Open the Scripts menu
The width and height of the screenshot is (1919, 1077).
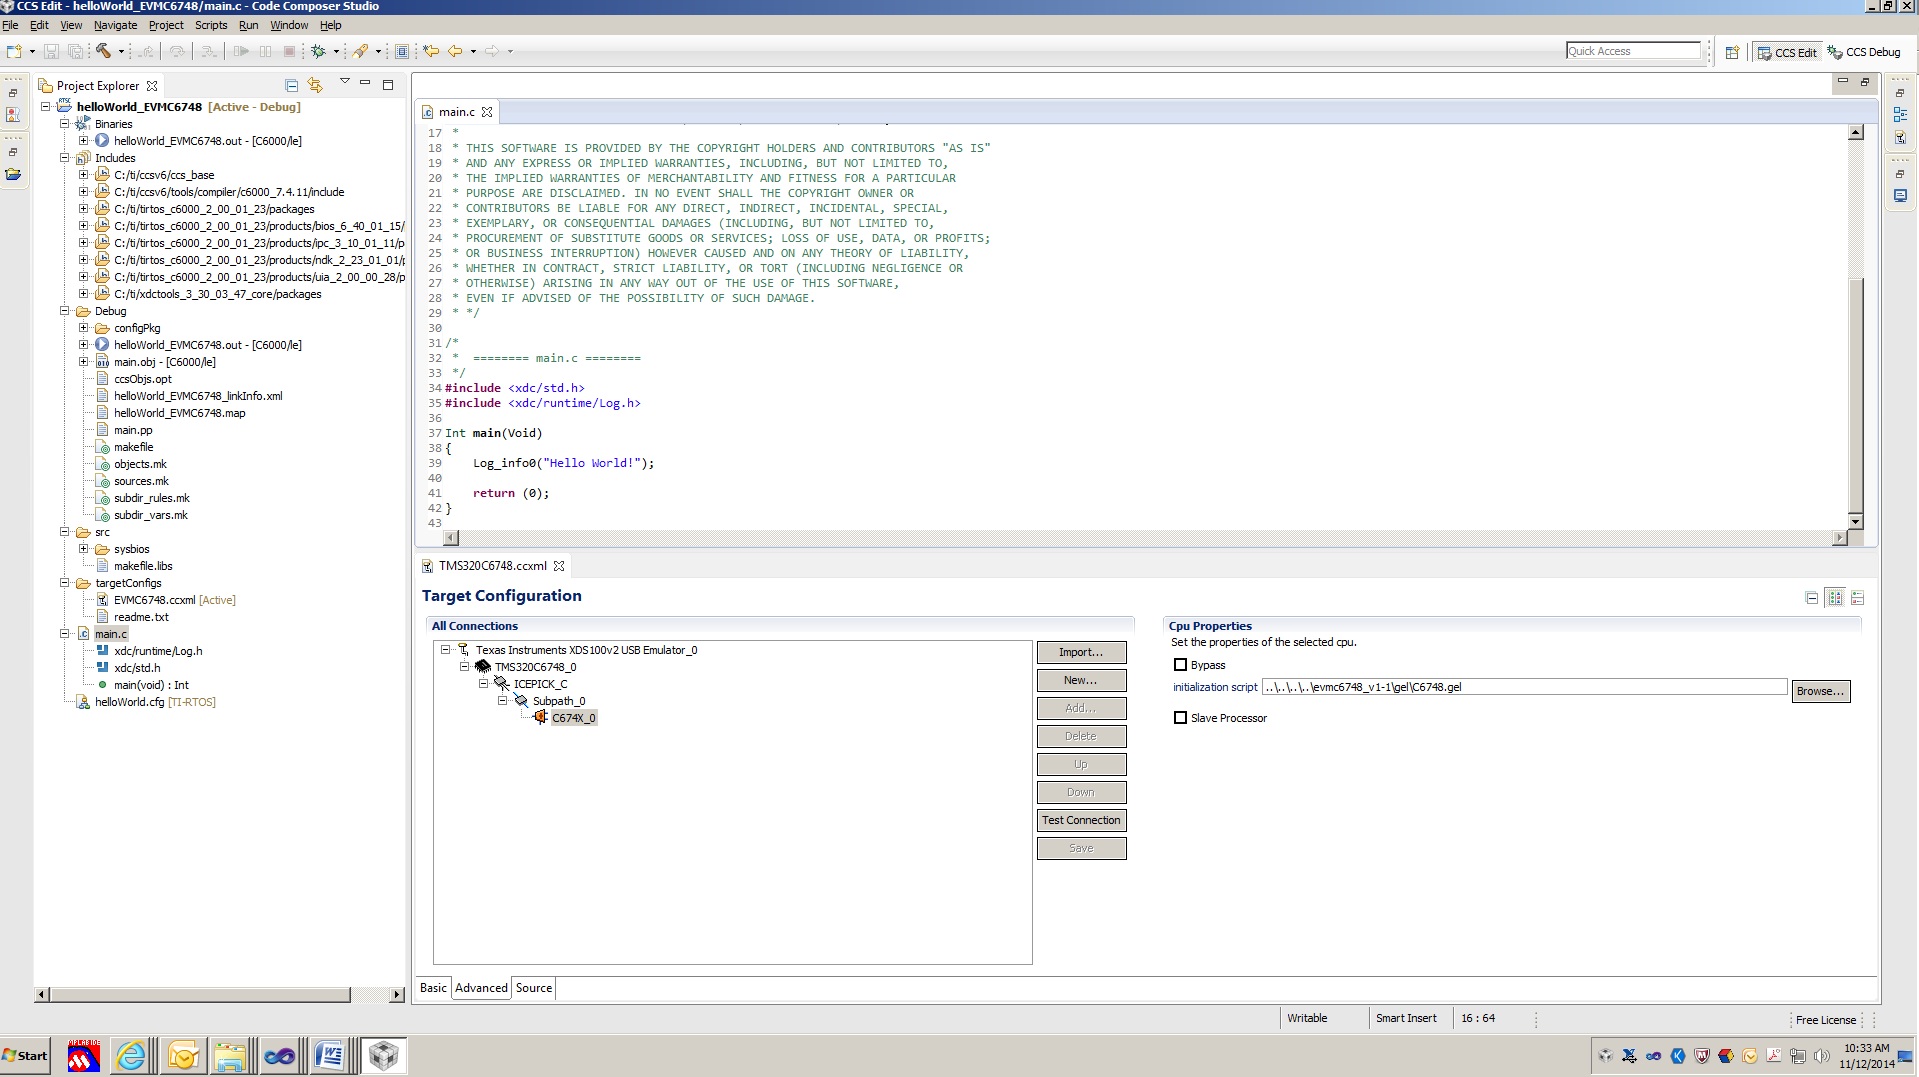click(211, 25)
